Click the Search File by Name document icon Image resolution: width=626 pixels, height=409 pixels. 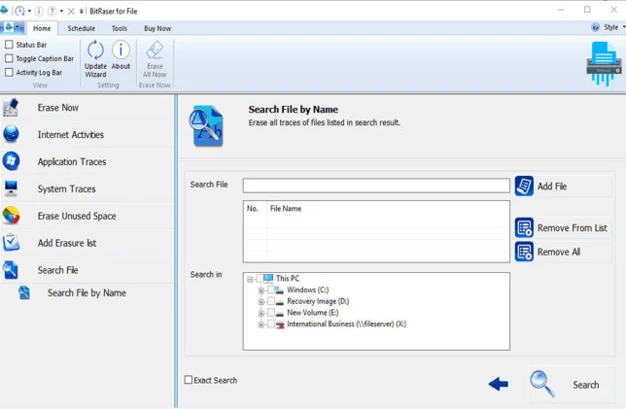(24, 293)
